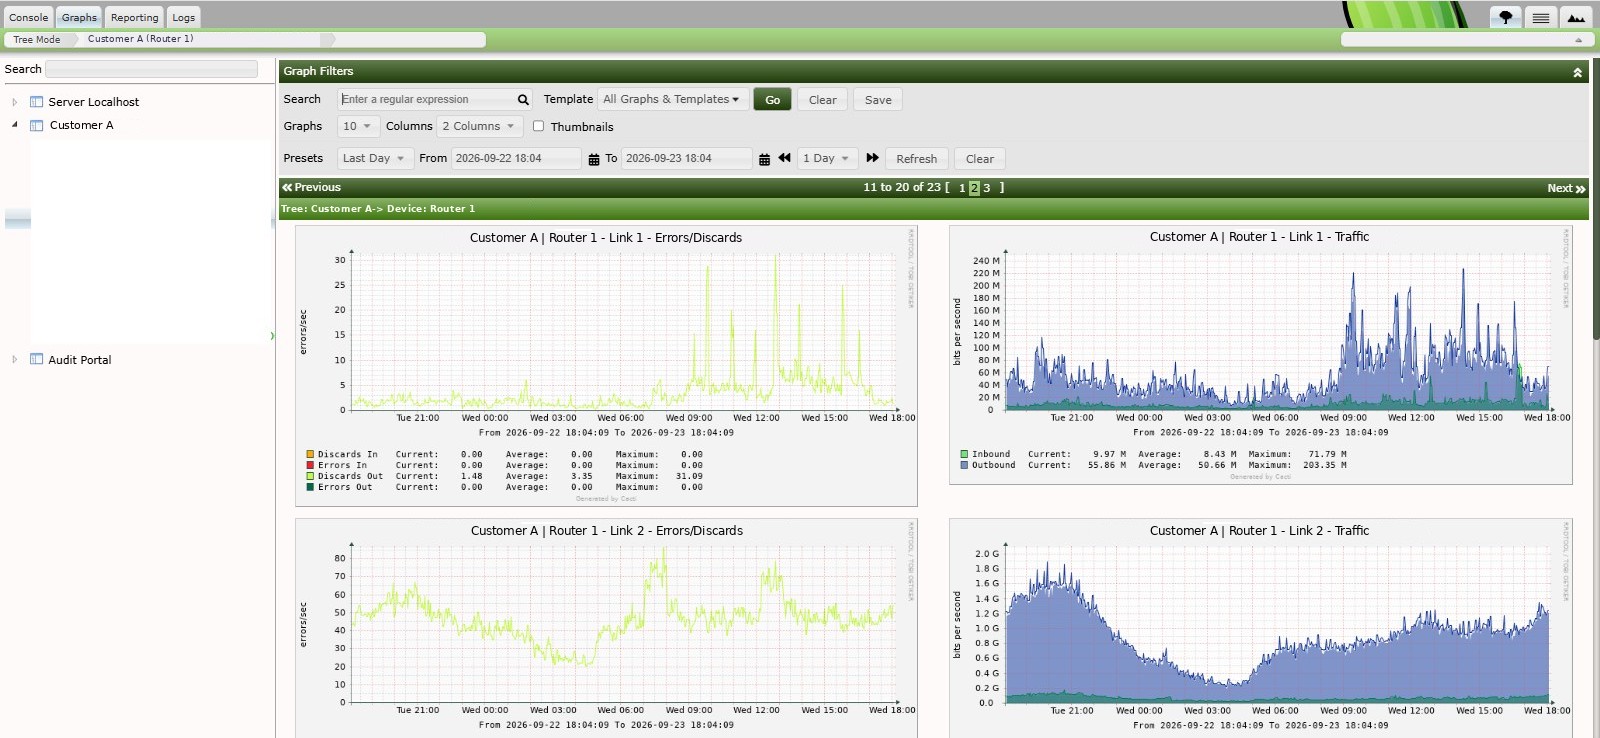Click the Customer A tree table icon
Viewport: 1600px width, 738px height.
[36, 125]
